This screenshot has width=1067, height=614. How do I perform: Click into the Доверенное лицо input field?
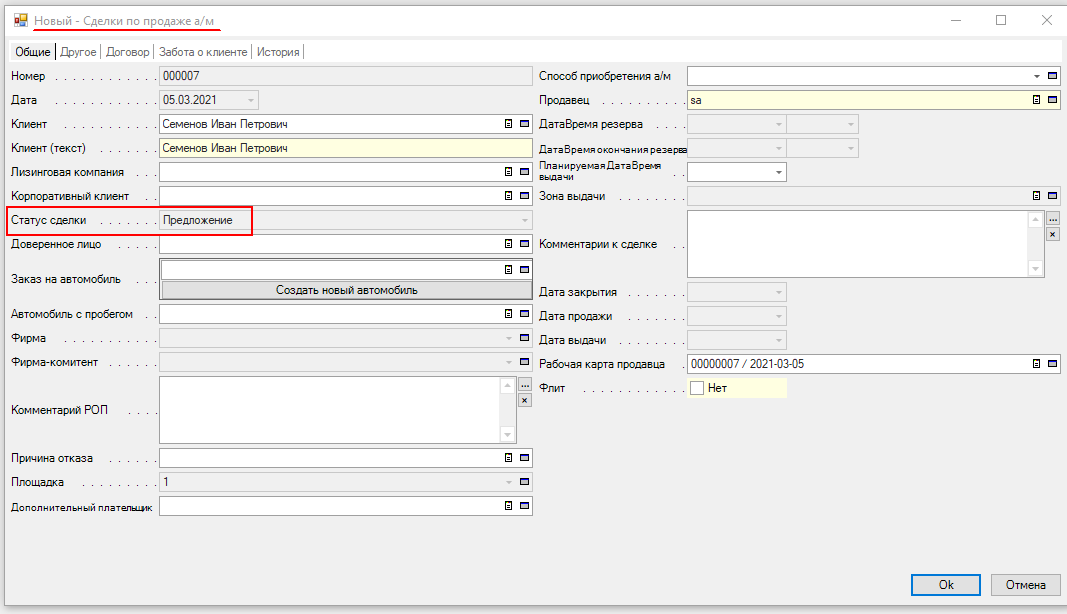tap(330, 243)
